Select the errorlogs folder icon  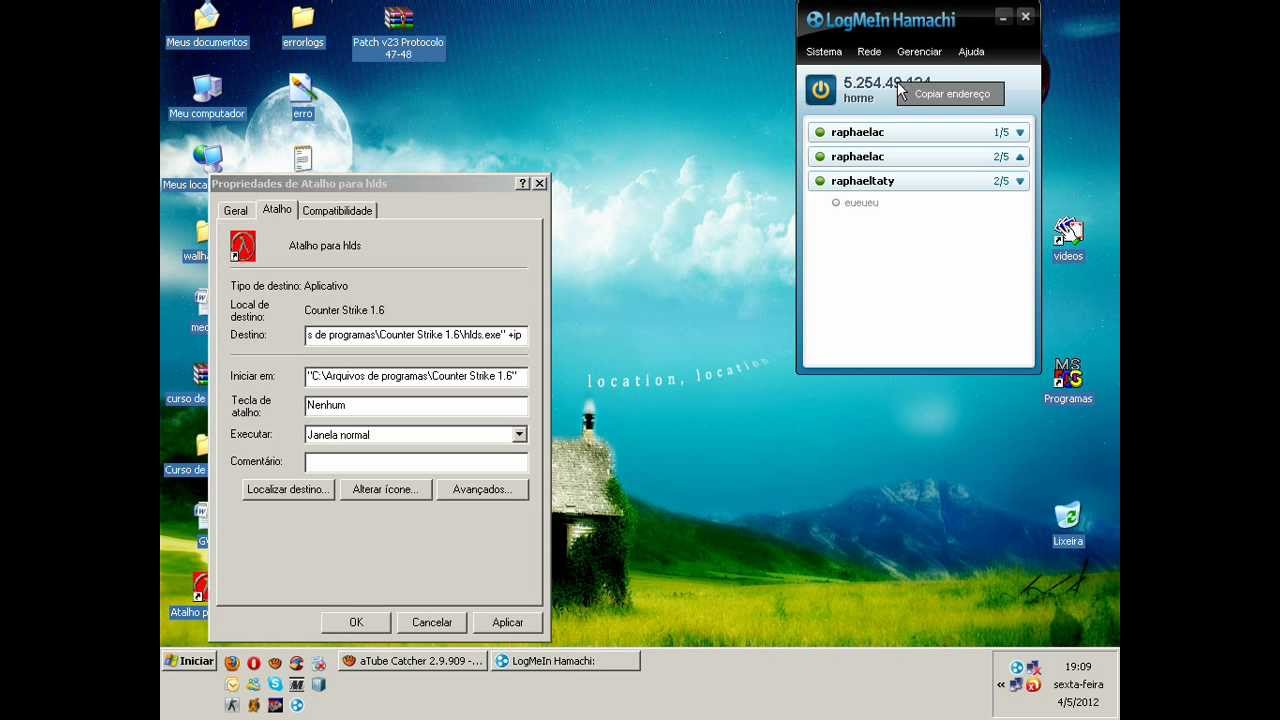(303, 26)
